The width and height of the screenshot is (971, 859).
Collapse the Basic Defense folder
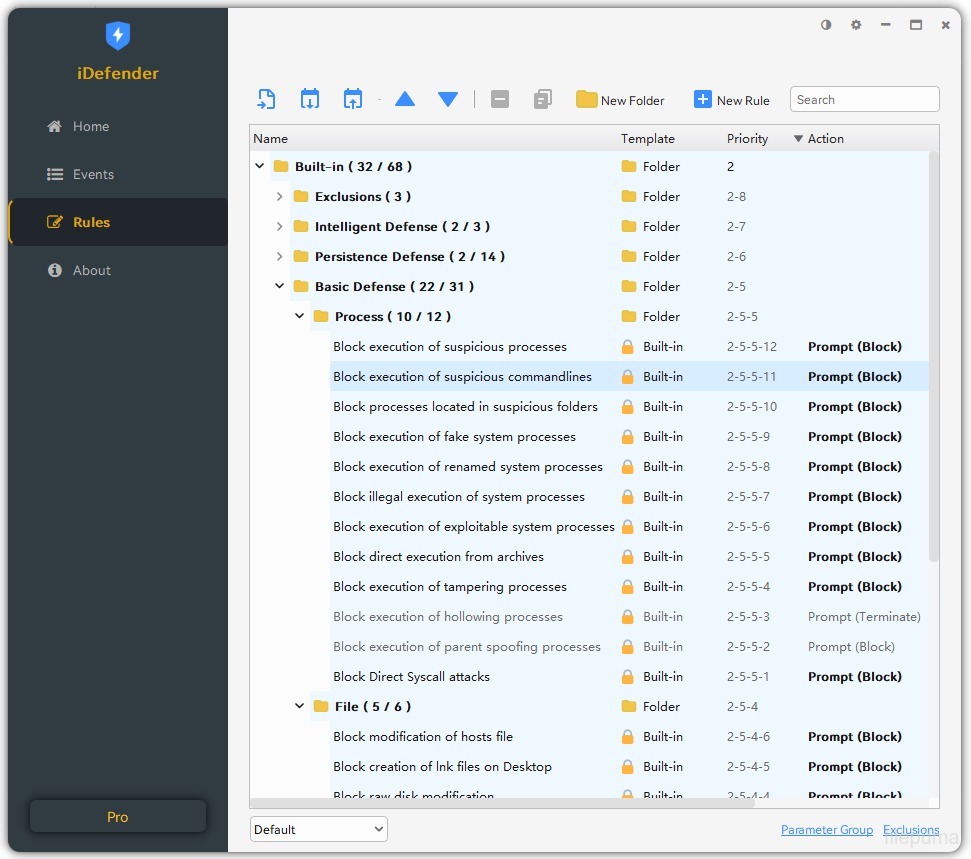(x=279, y=286)
